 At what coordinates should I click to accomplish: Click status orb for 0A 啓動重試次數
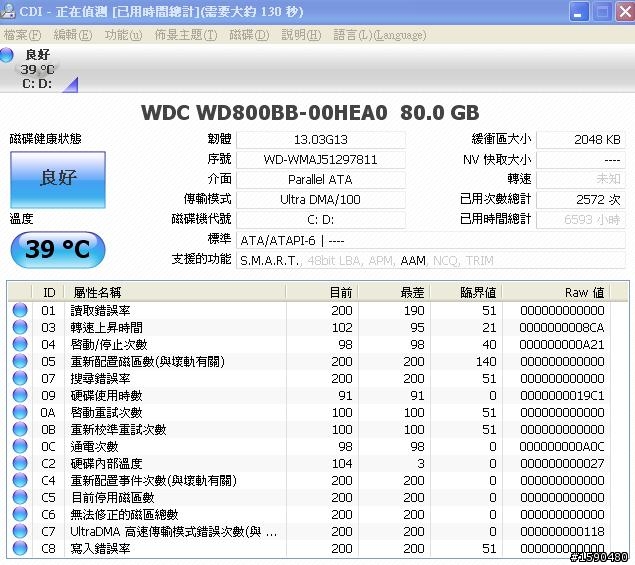click(20, 412)
